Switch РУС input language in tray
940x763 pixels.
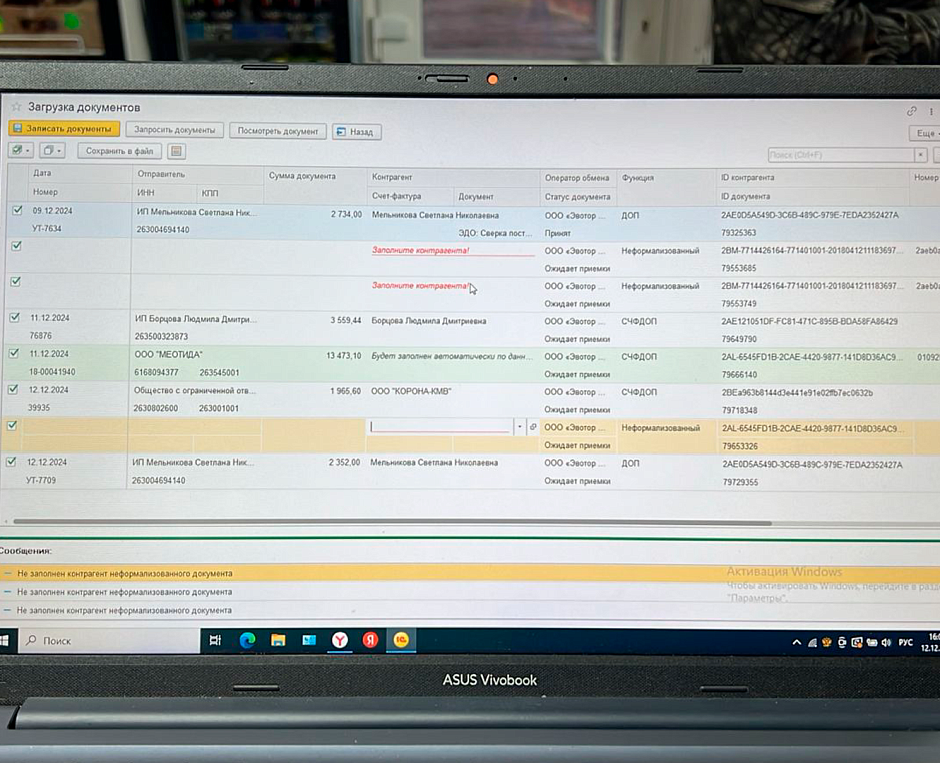[x=905, y=643]
